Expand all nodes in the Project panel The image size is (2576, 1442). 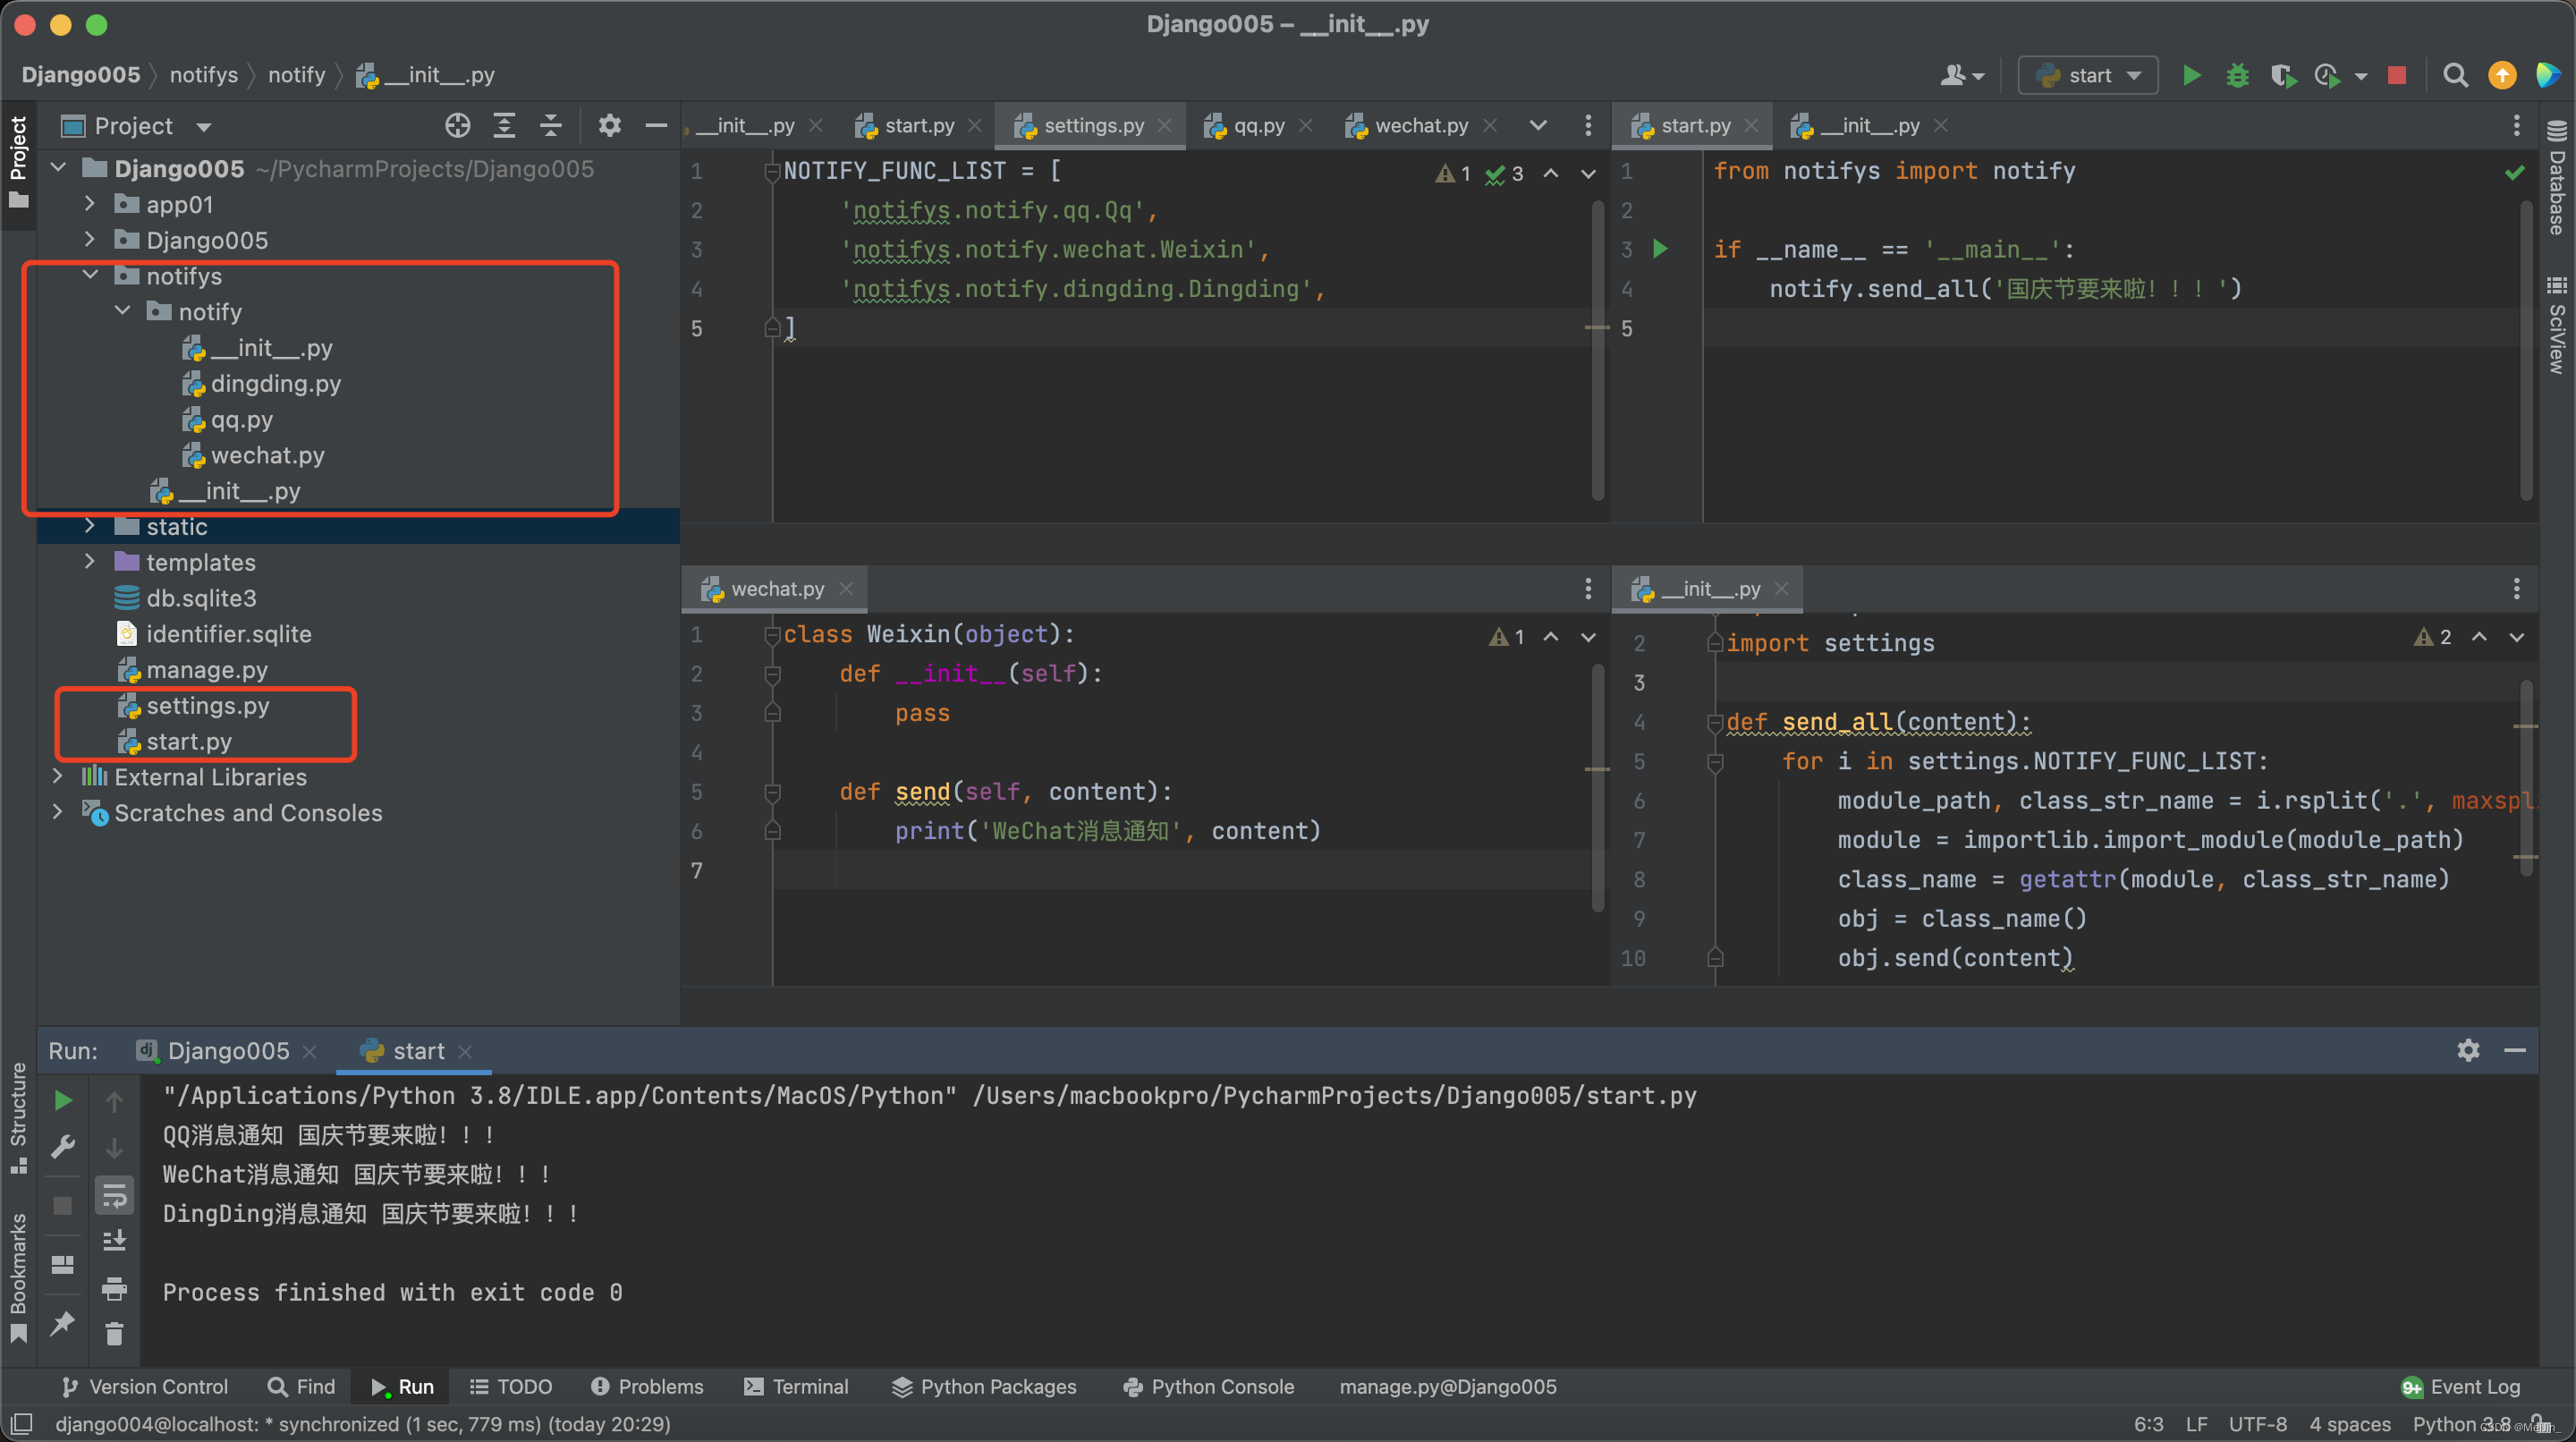coord(504,126)
